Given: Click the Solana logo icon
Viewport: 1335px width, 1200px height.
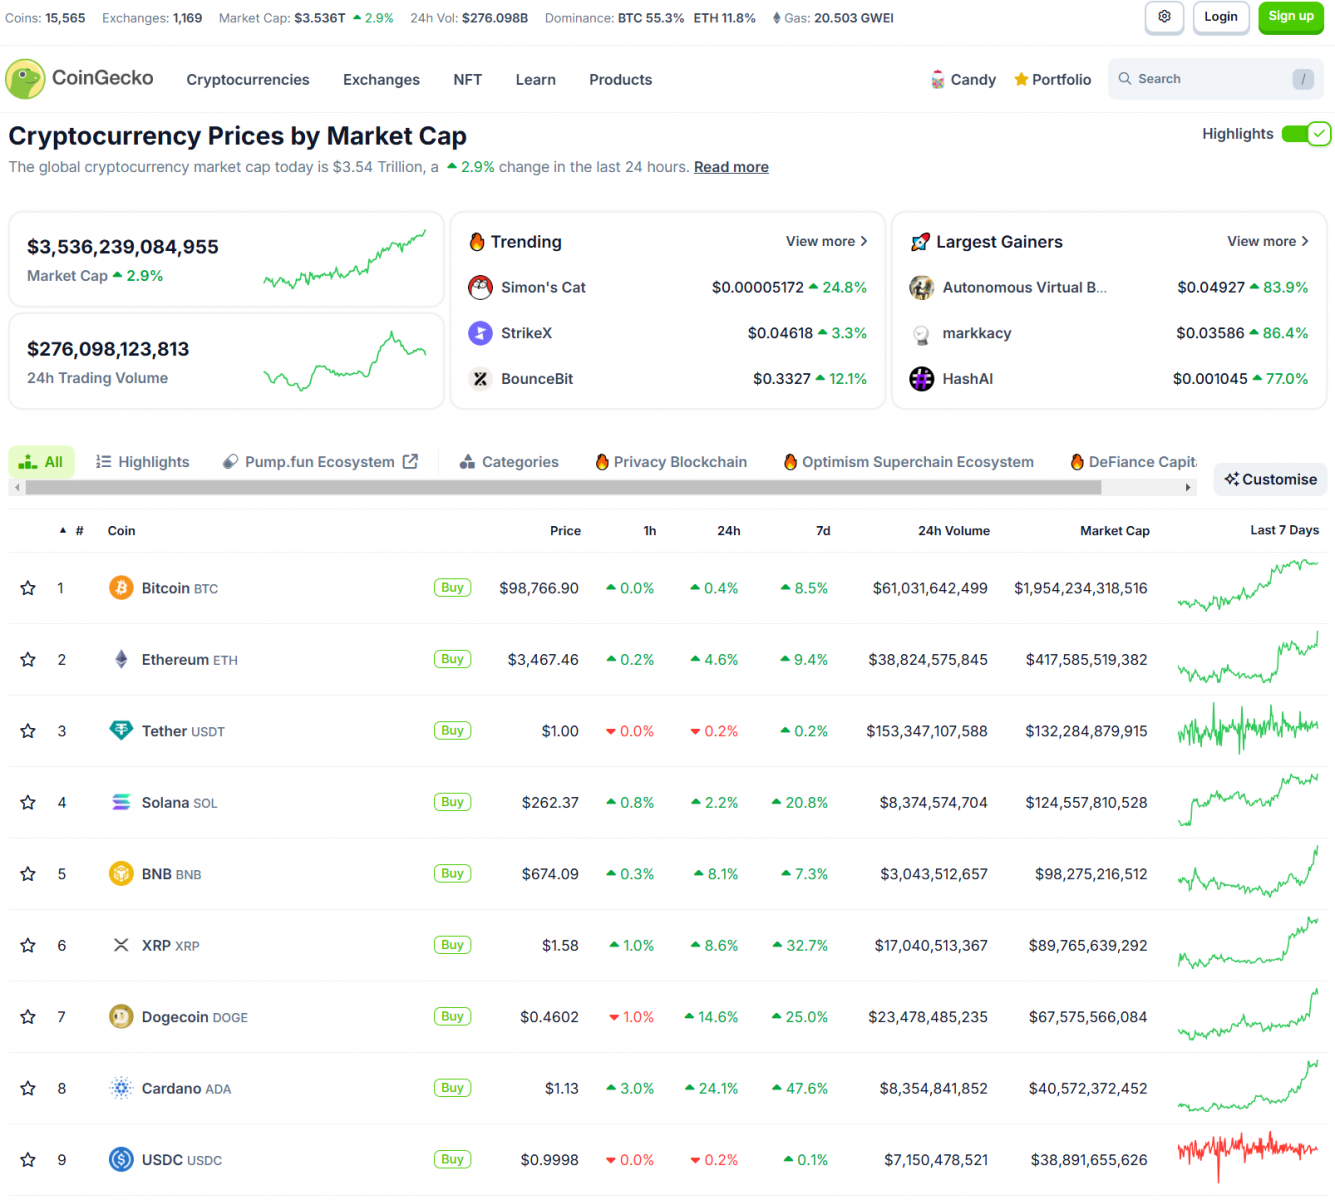Looking at the screenshot, I should [x=121, y=802].
